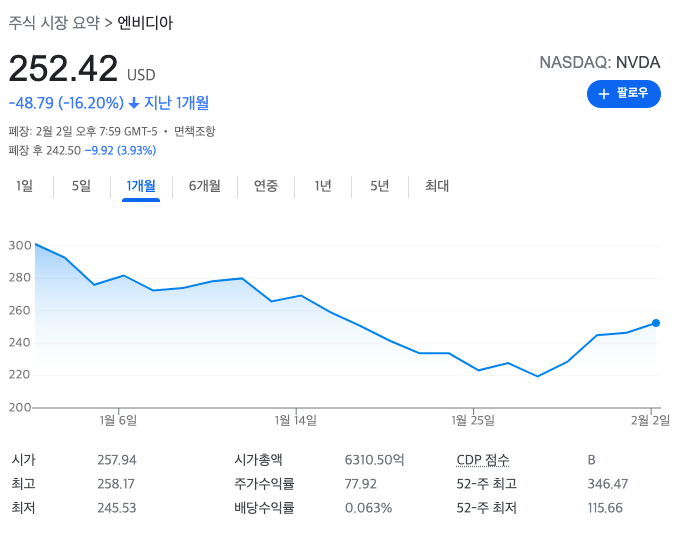The height and width of the screenshot is (533, 693).
Task: Click the 2월 2일 axis label
Action: coord(651,420)
